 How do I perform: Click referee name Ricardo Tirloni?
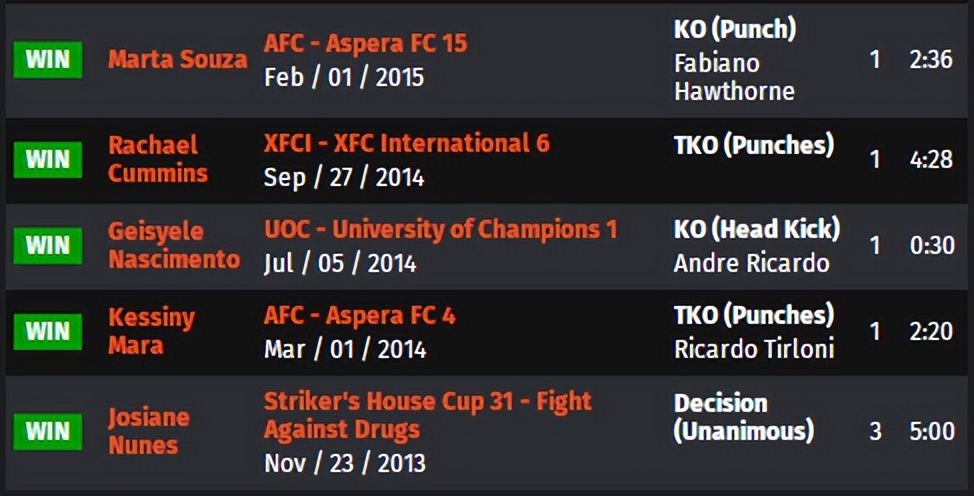click(754, 350)
